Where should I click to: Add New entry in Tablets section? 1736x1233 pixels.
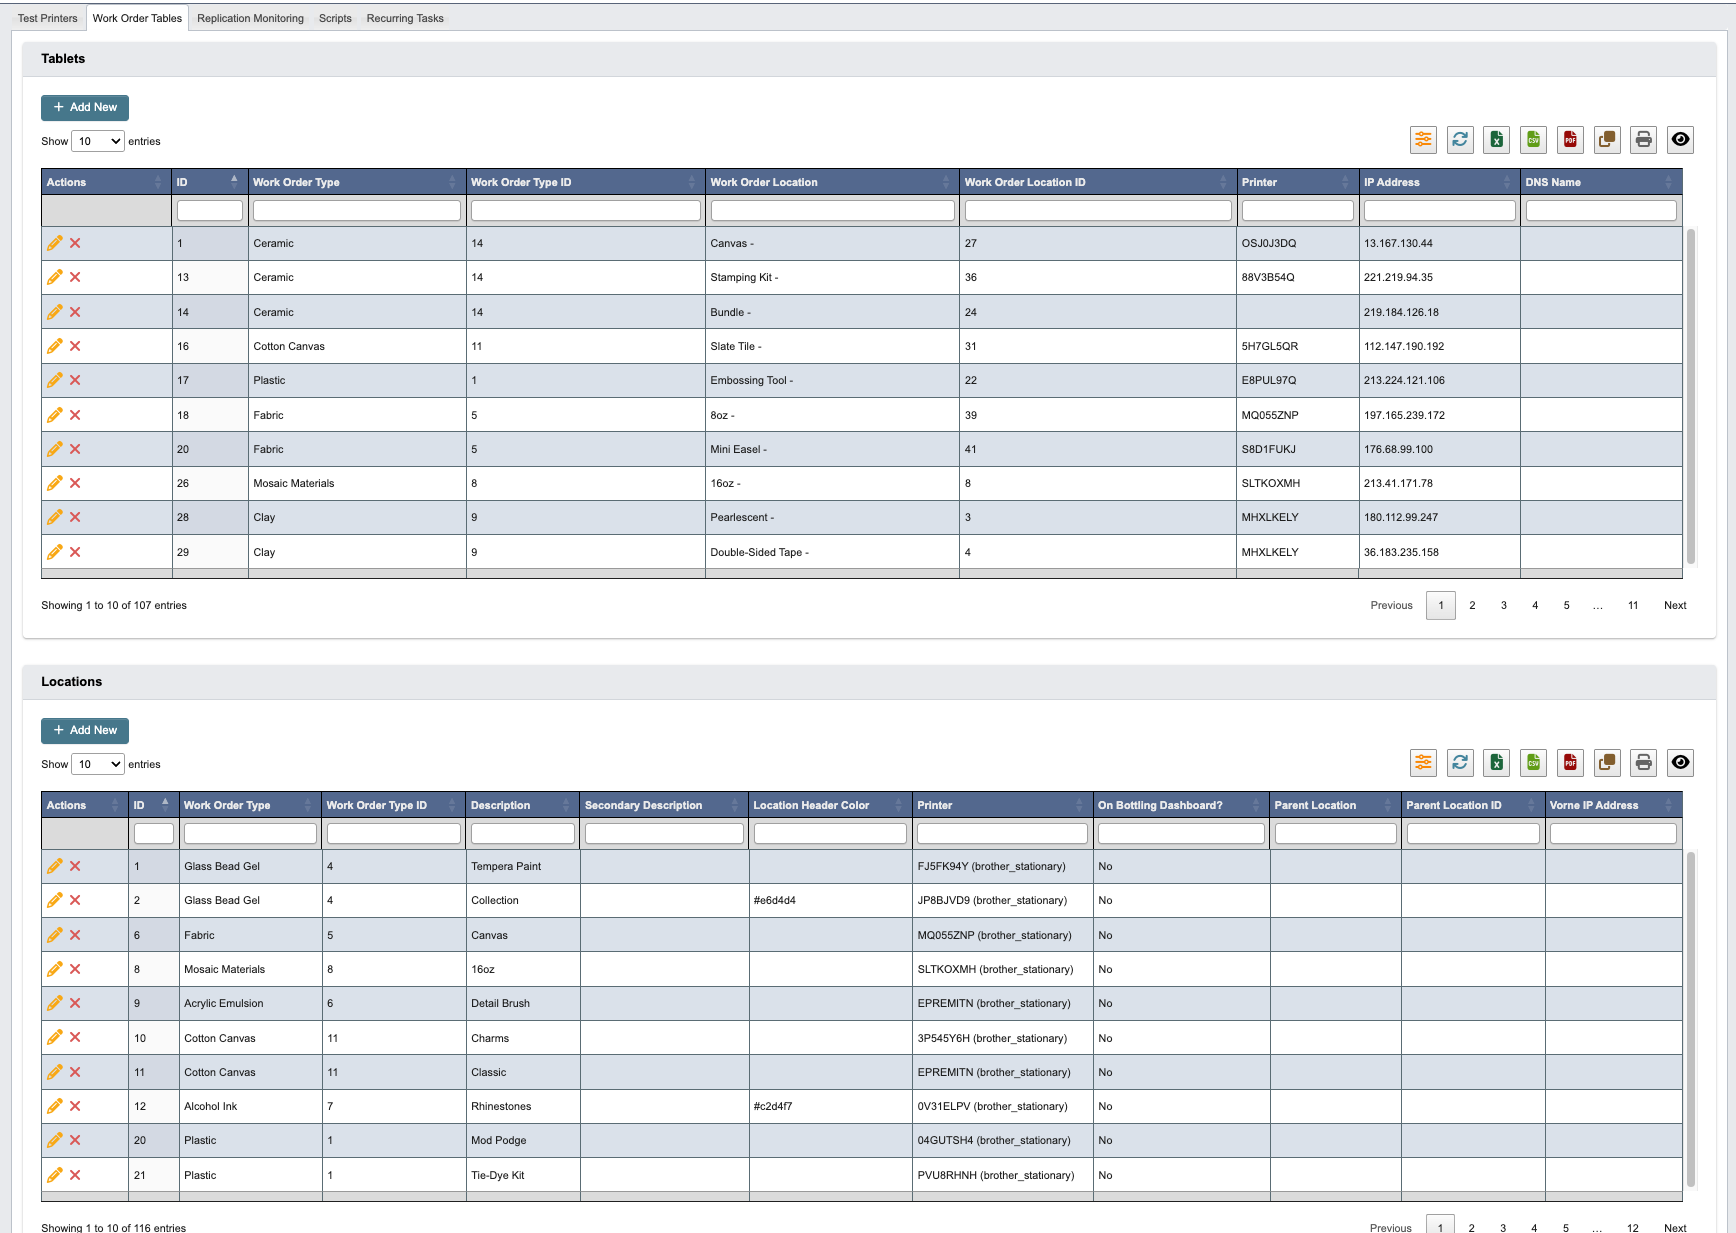tap(85, 107)
